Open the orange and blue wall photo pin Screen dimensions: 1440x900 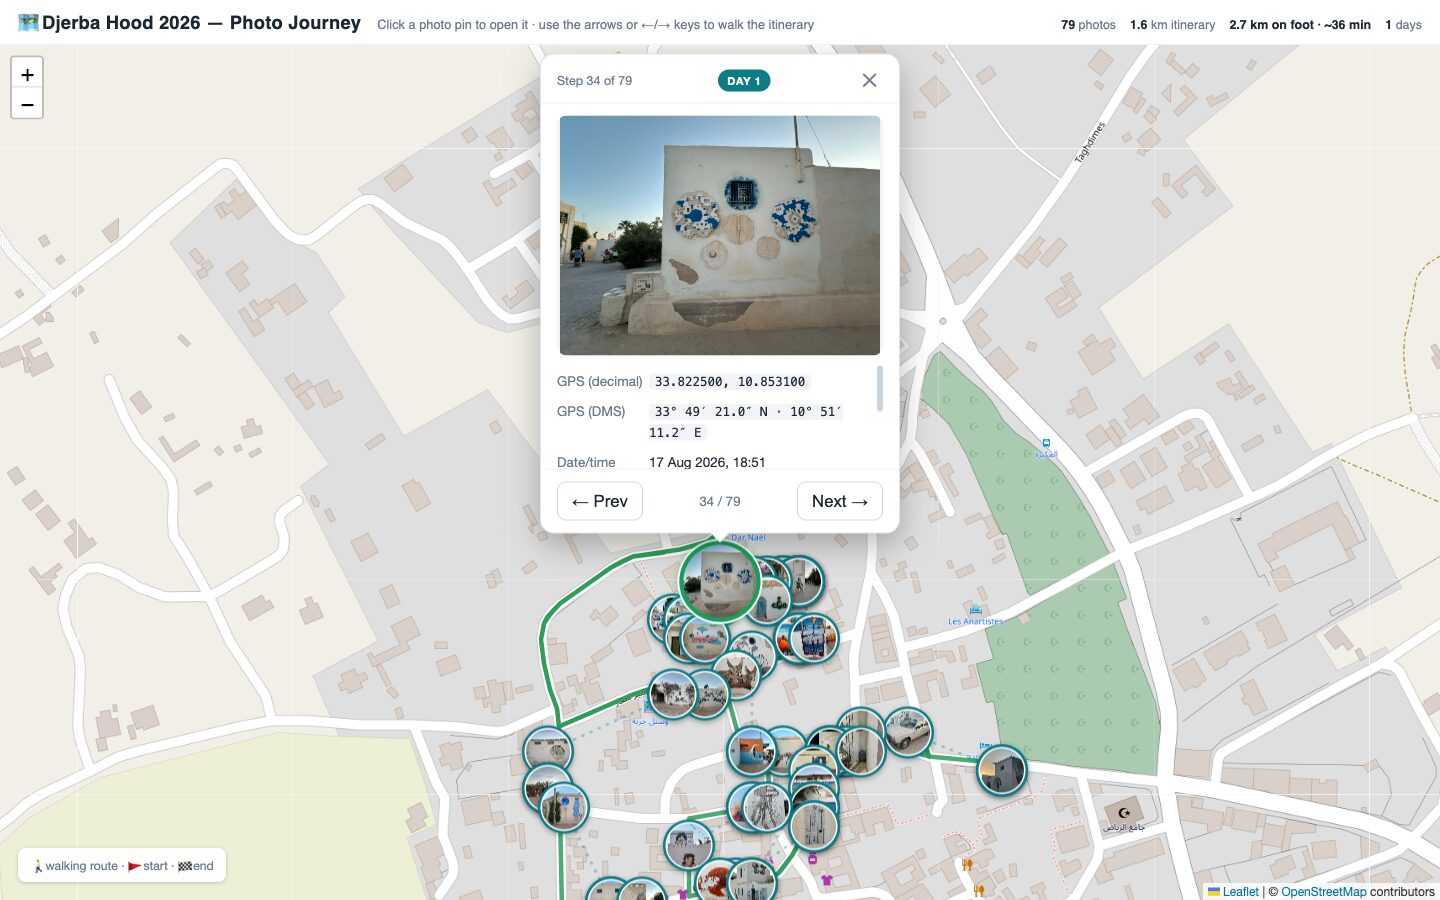point(752,752)
